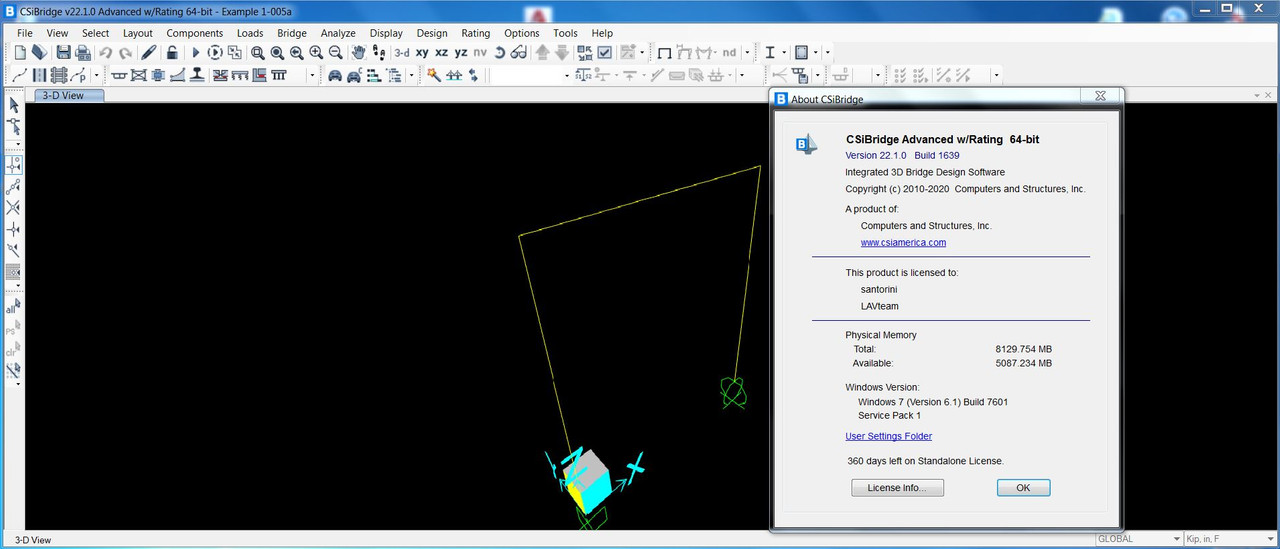Set the yz plane view
Screen dimensions: 1280x549
[x=461, y=52]
